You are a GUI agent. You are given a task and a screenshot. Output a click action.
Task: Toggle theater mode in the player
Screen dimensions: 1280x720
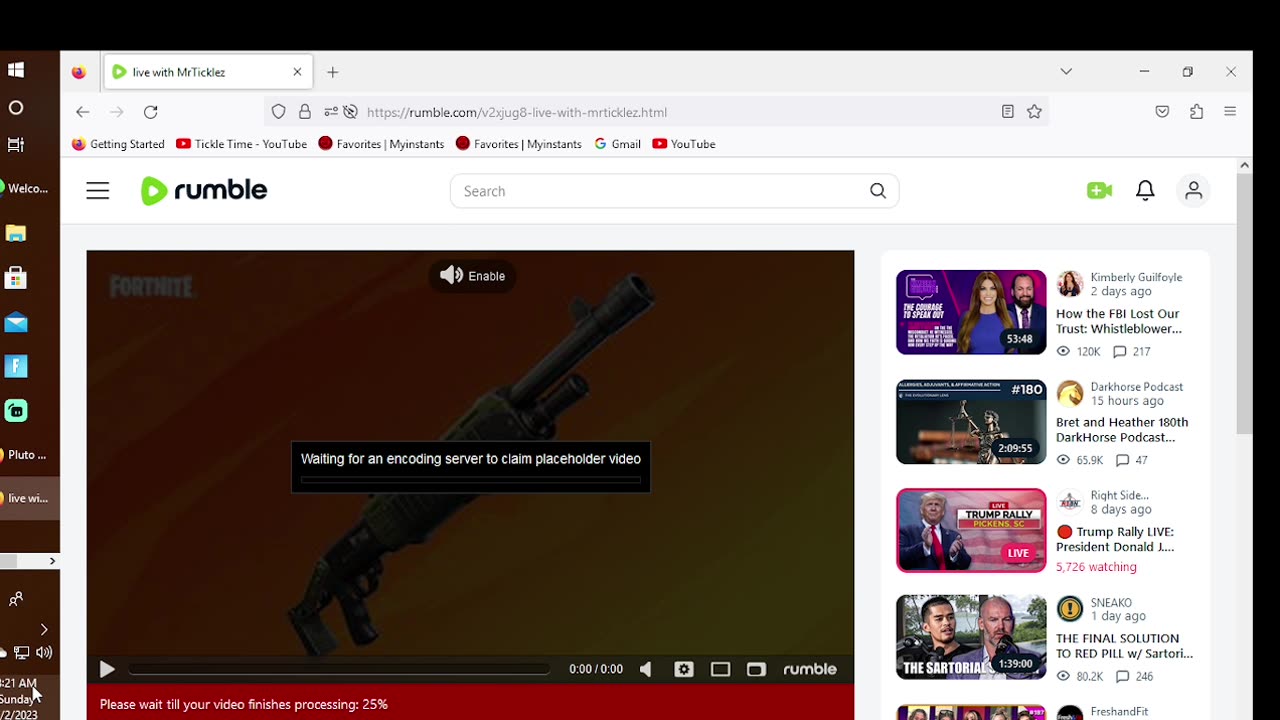point(720,670)
